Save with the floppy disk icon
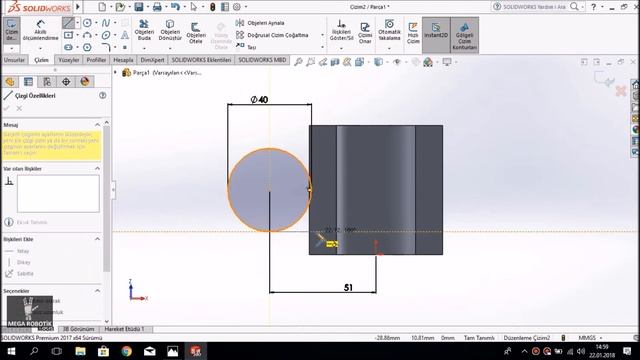The height and width of the screenshot is (360, 640). pyautogui.click(x=139, y=7)
